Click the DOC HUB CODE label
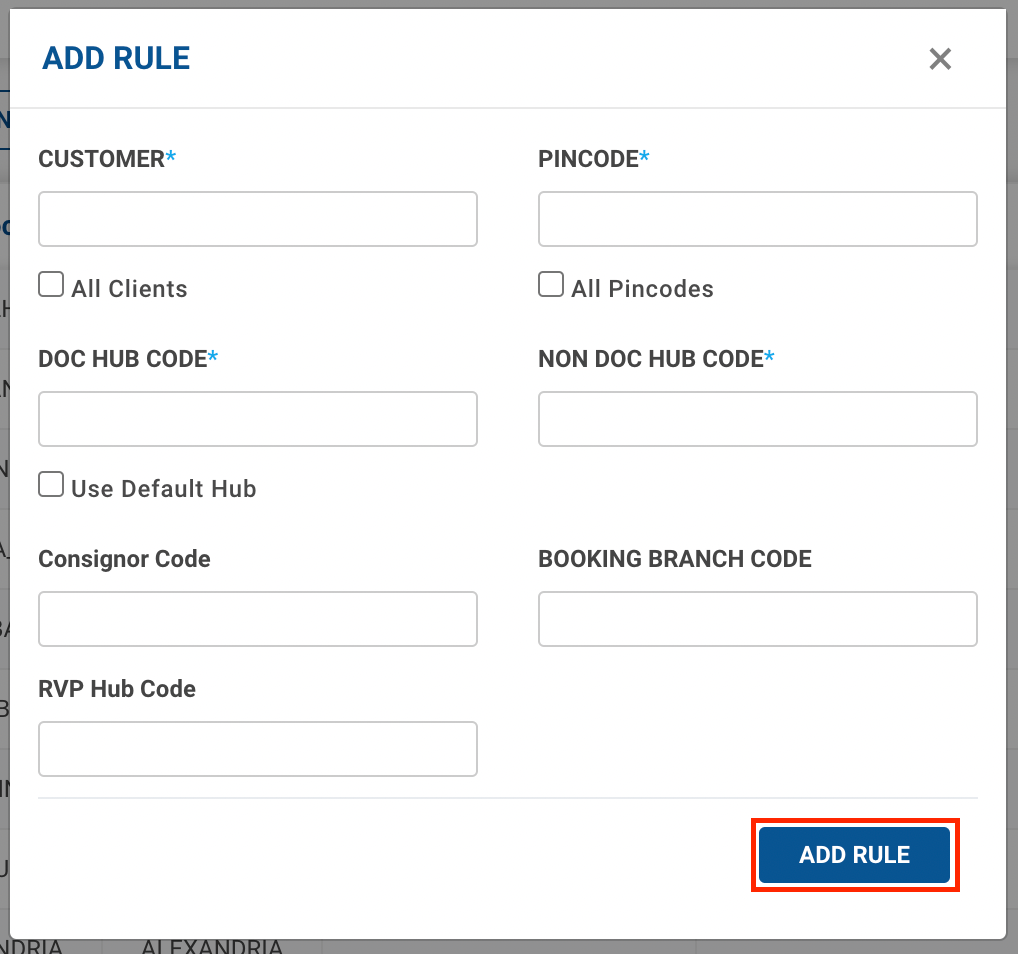 coord(122,359)
